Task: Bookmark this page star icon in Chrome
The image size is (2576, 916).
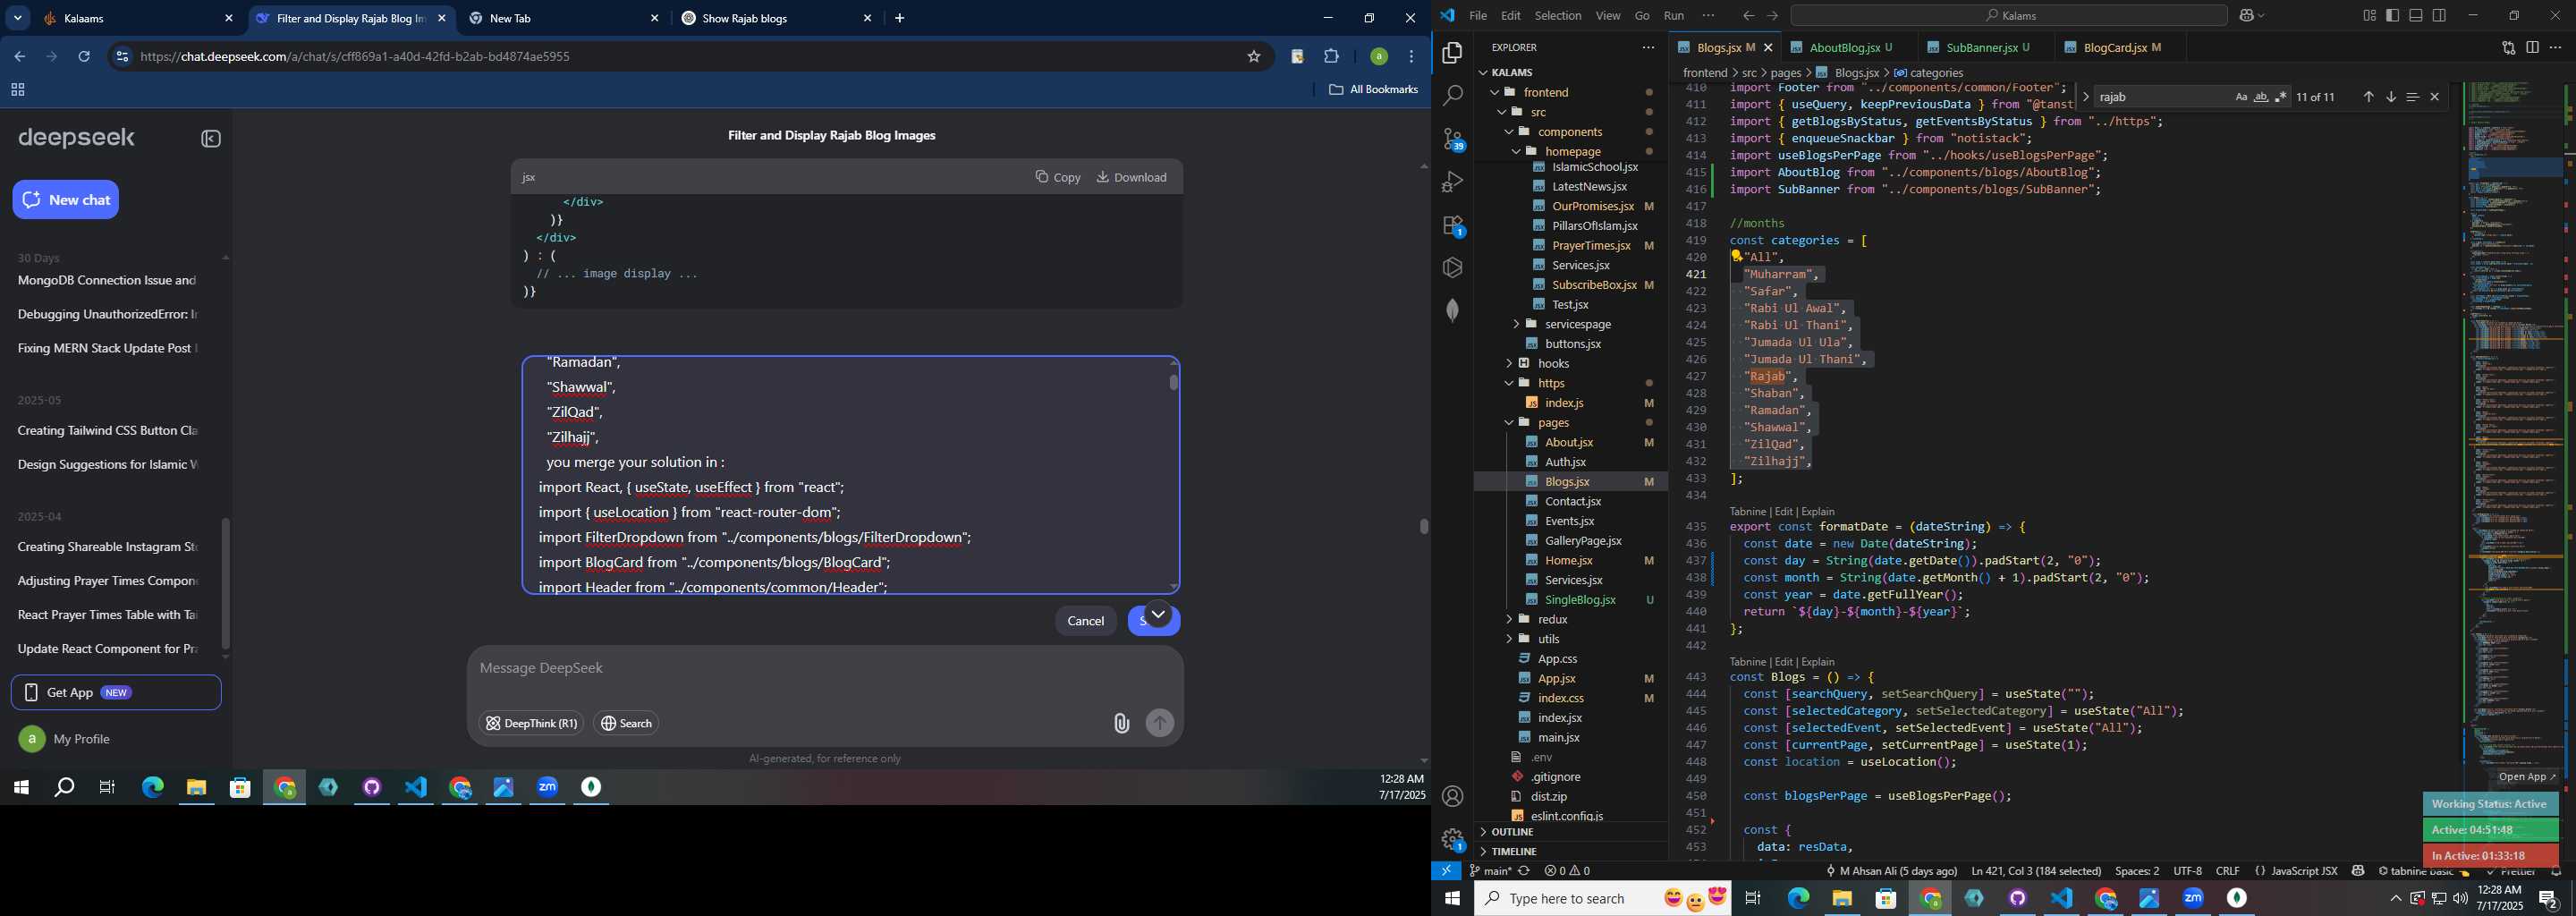Action: (1253, 57)
